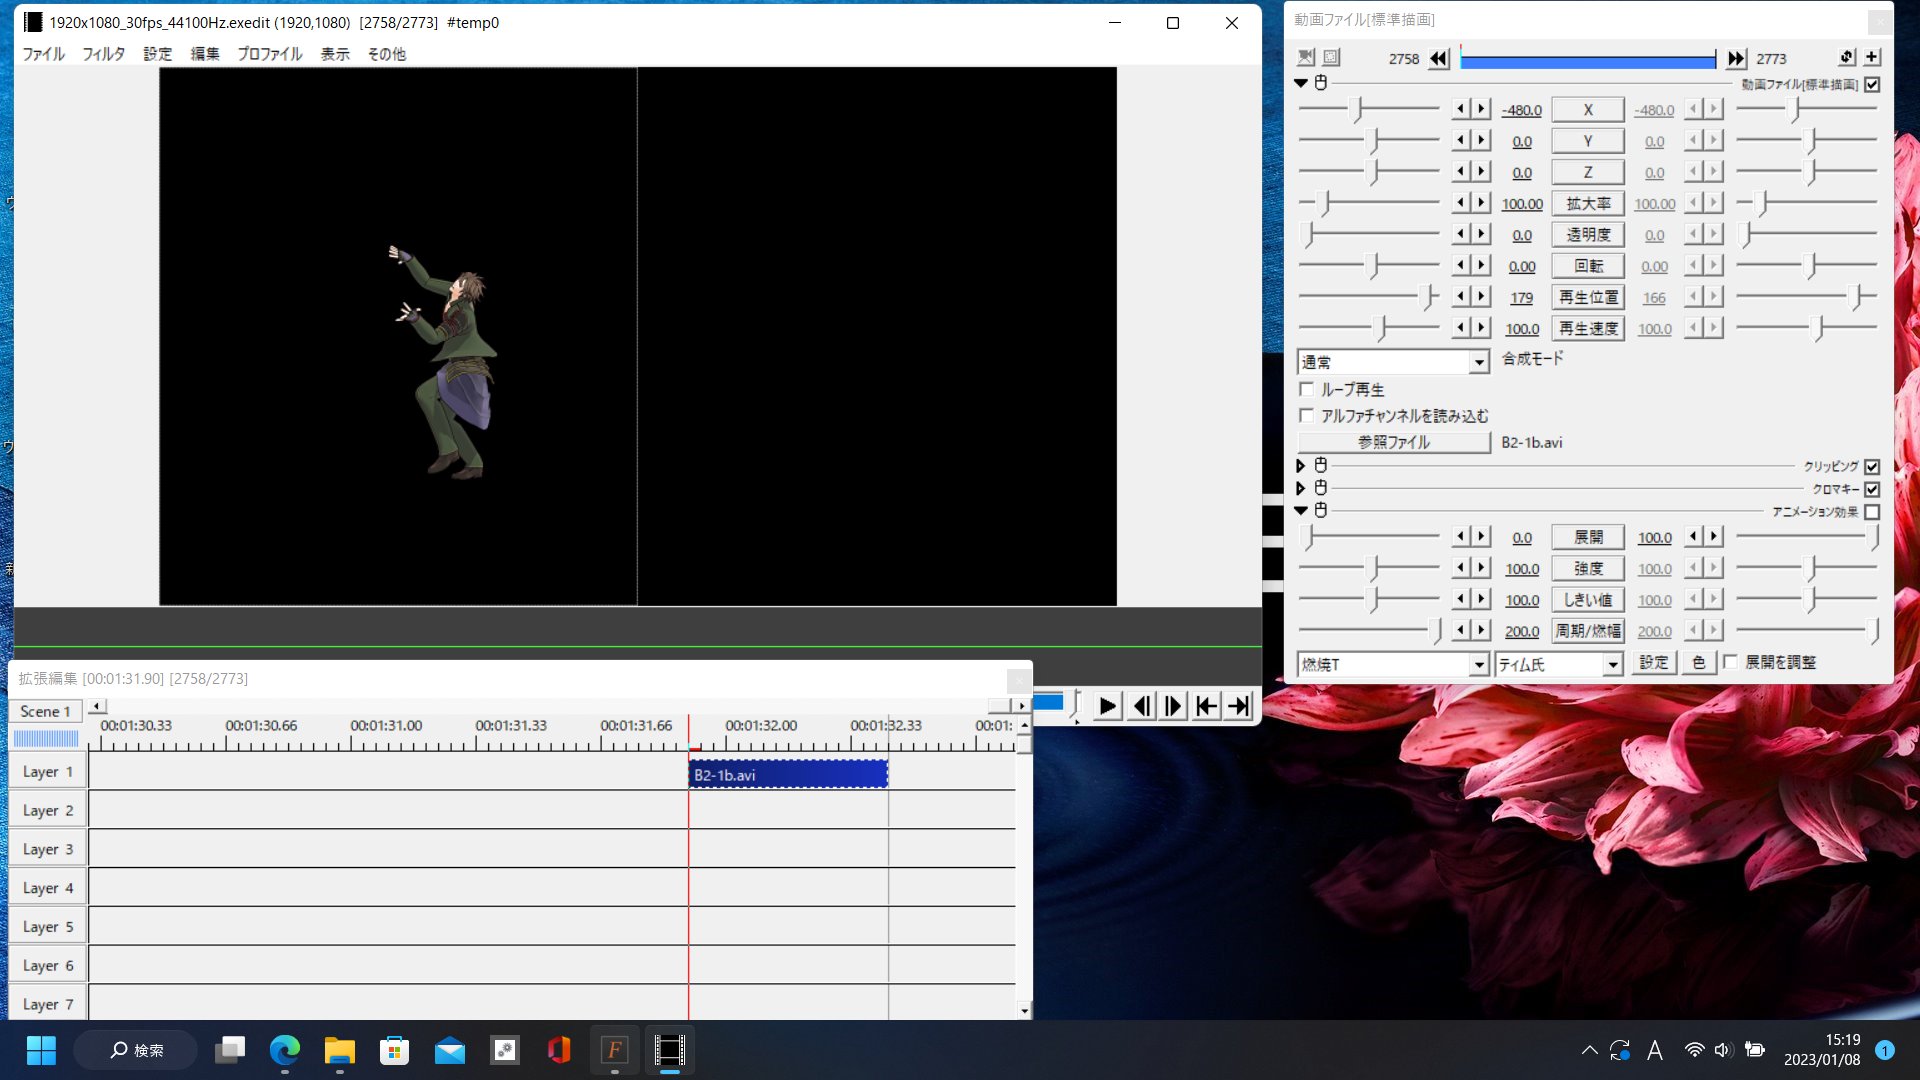Jump to last frame in preview
1920x1080 pixels.
click(x=1239, y=707)
